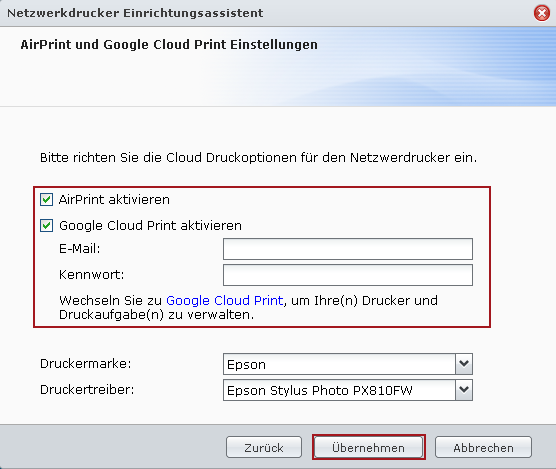The image size is (556, 469).
Task: Open the Druckermarke combo box showing Epson
Action: (339, 364)
